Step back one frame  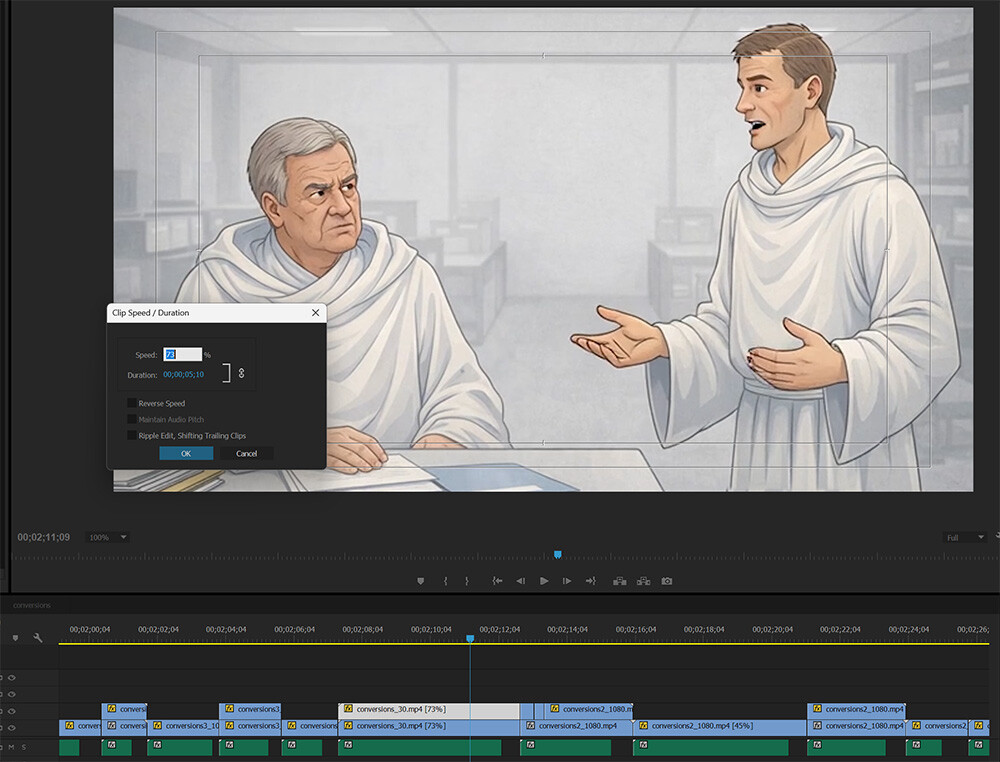(520, 581)
